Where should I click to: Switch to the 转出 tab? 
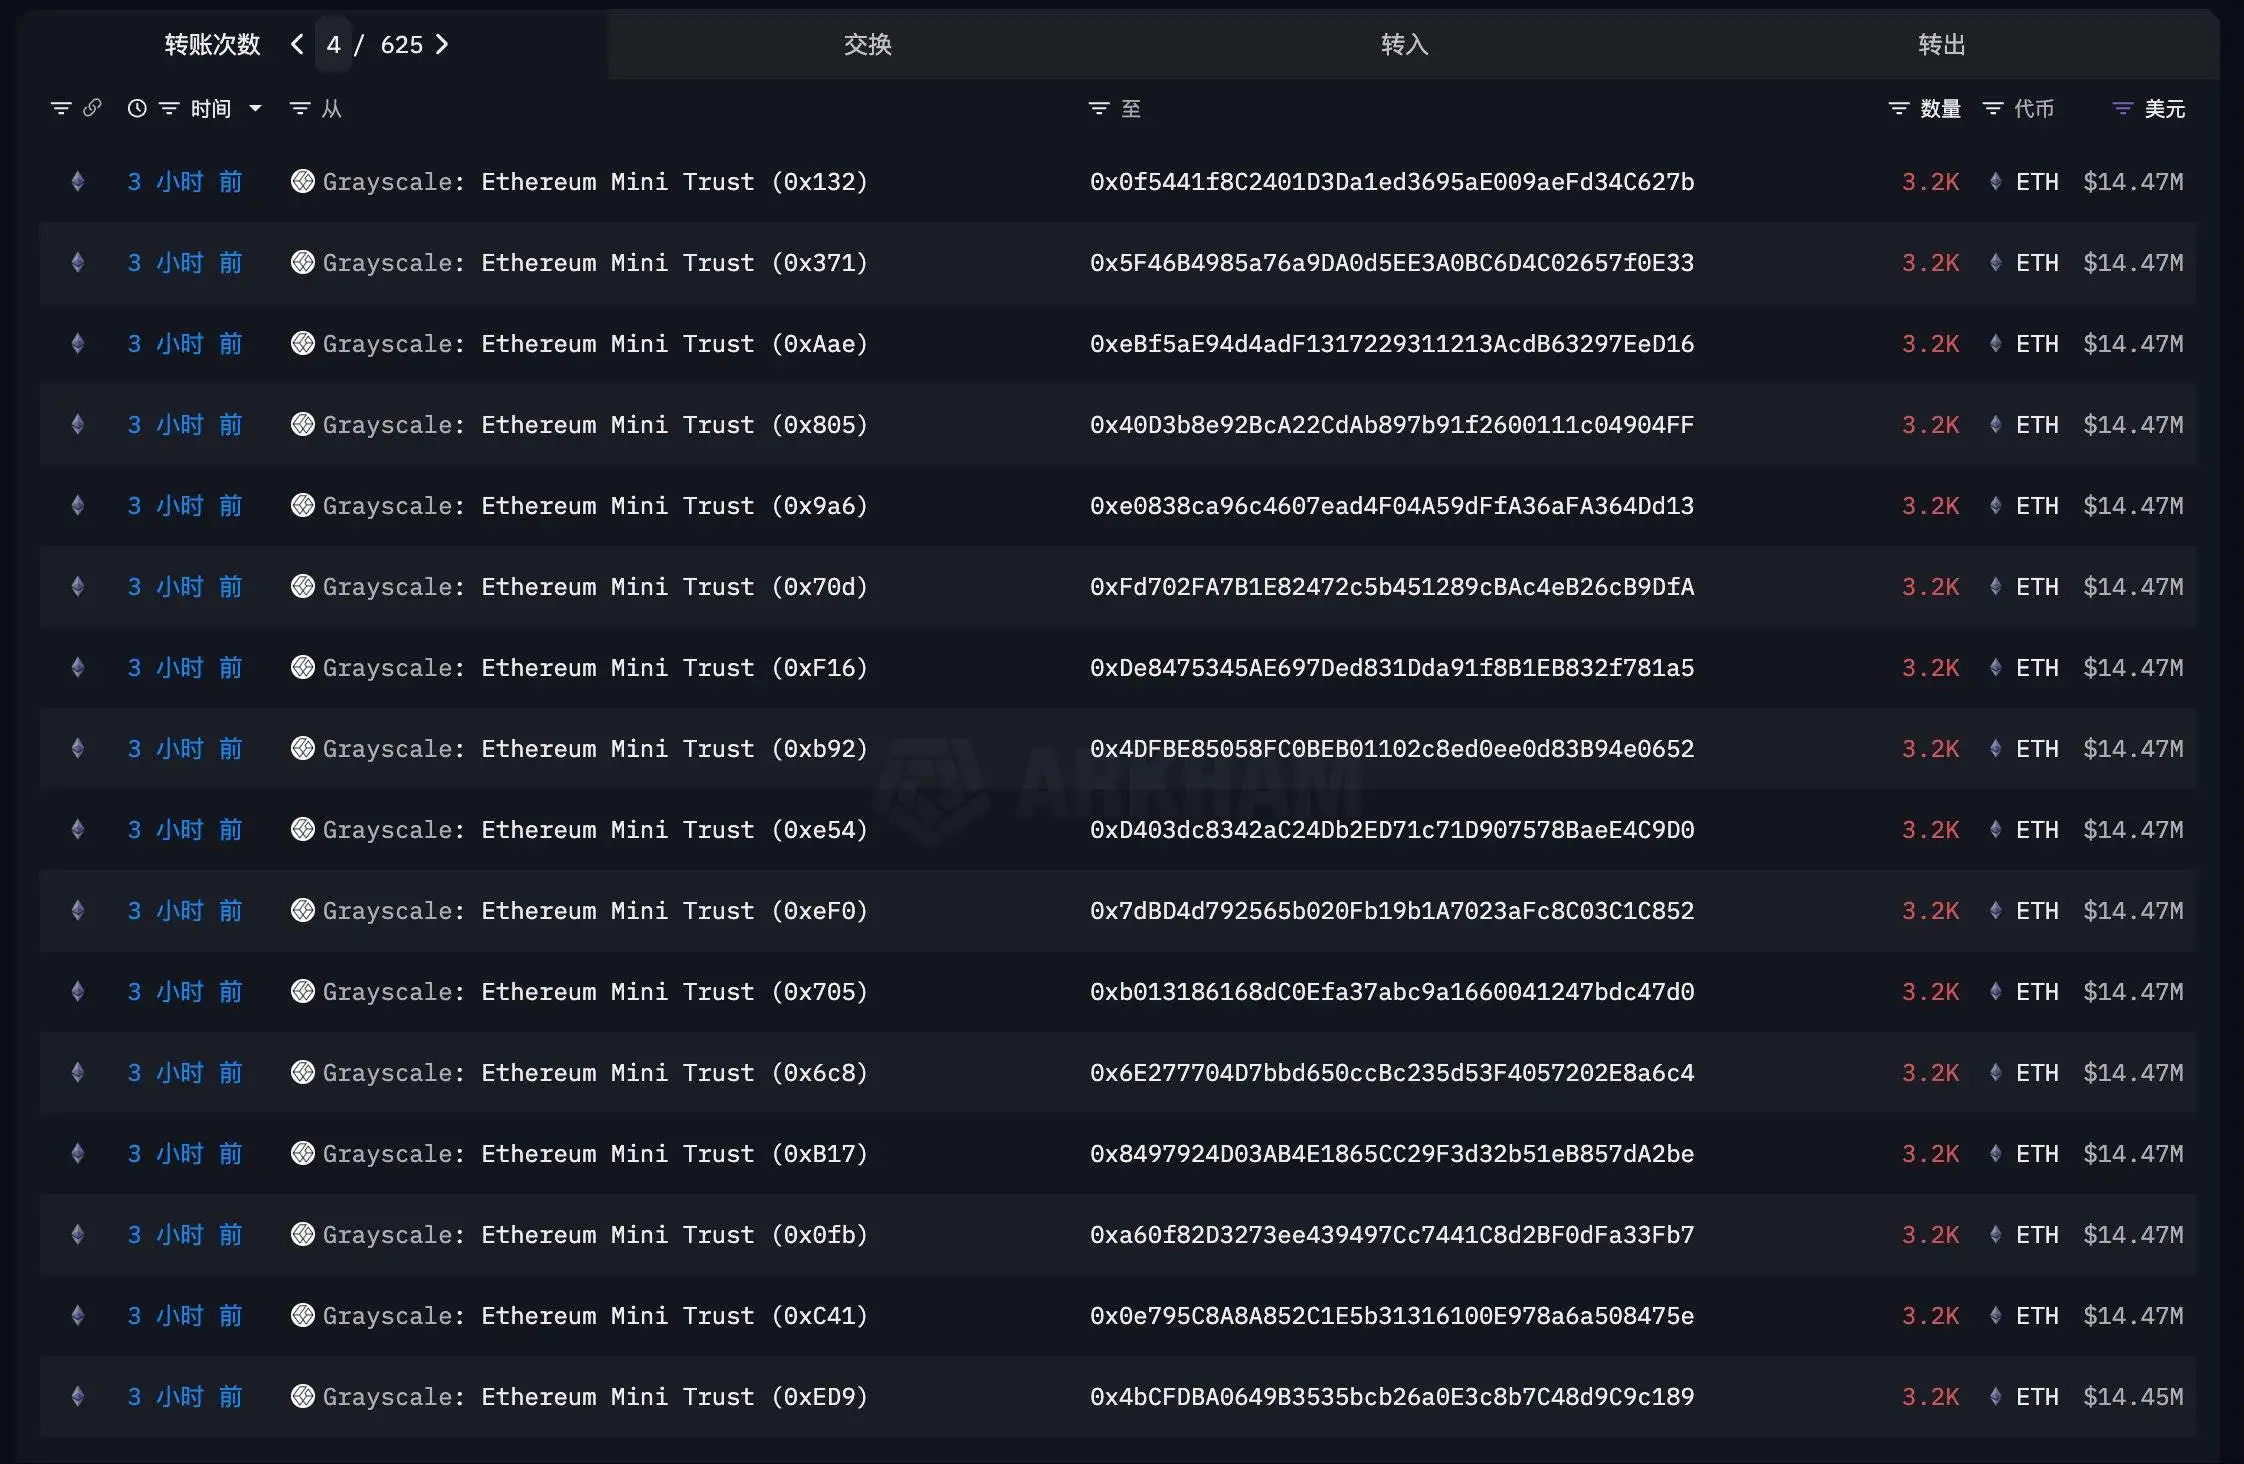[1940, 44]
